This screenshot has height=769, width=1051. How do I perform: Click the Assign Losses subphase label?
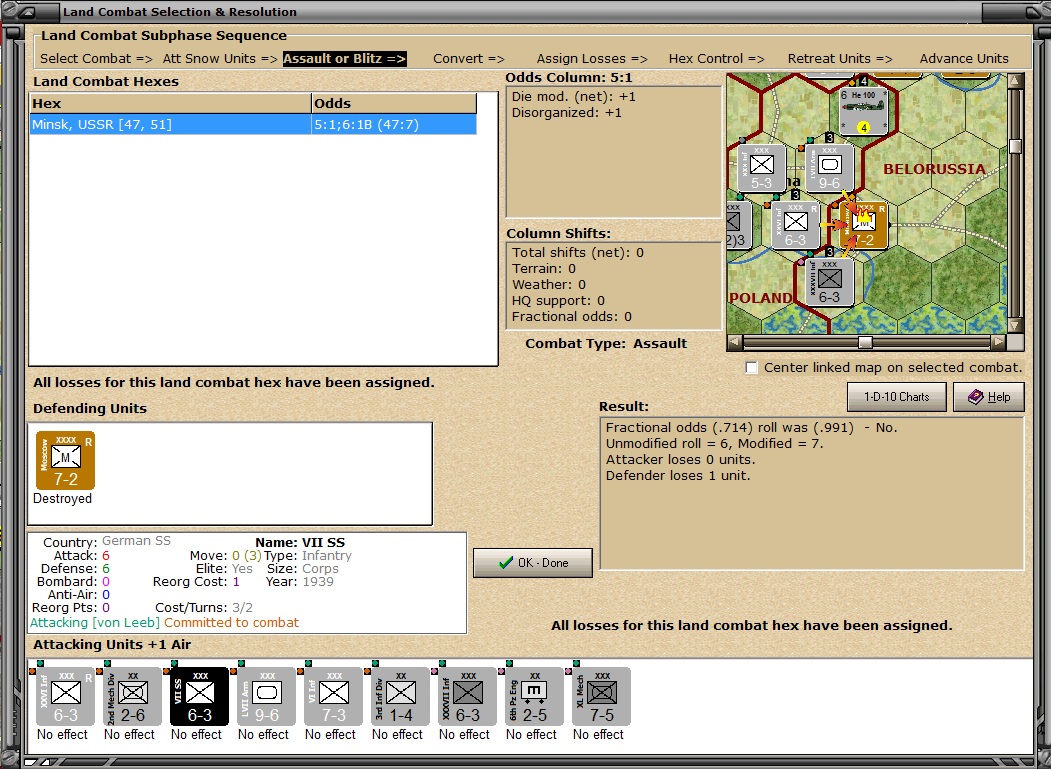[x=592, y=58]
